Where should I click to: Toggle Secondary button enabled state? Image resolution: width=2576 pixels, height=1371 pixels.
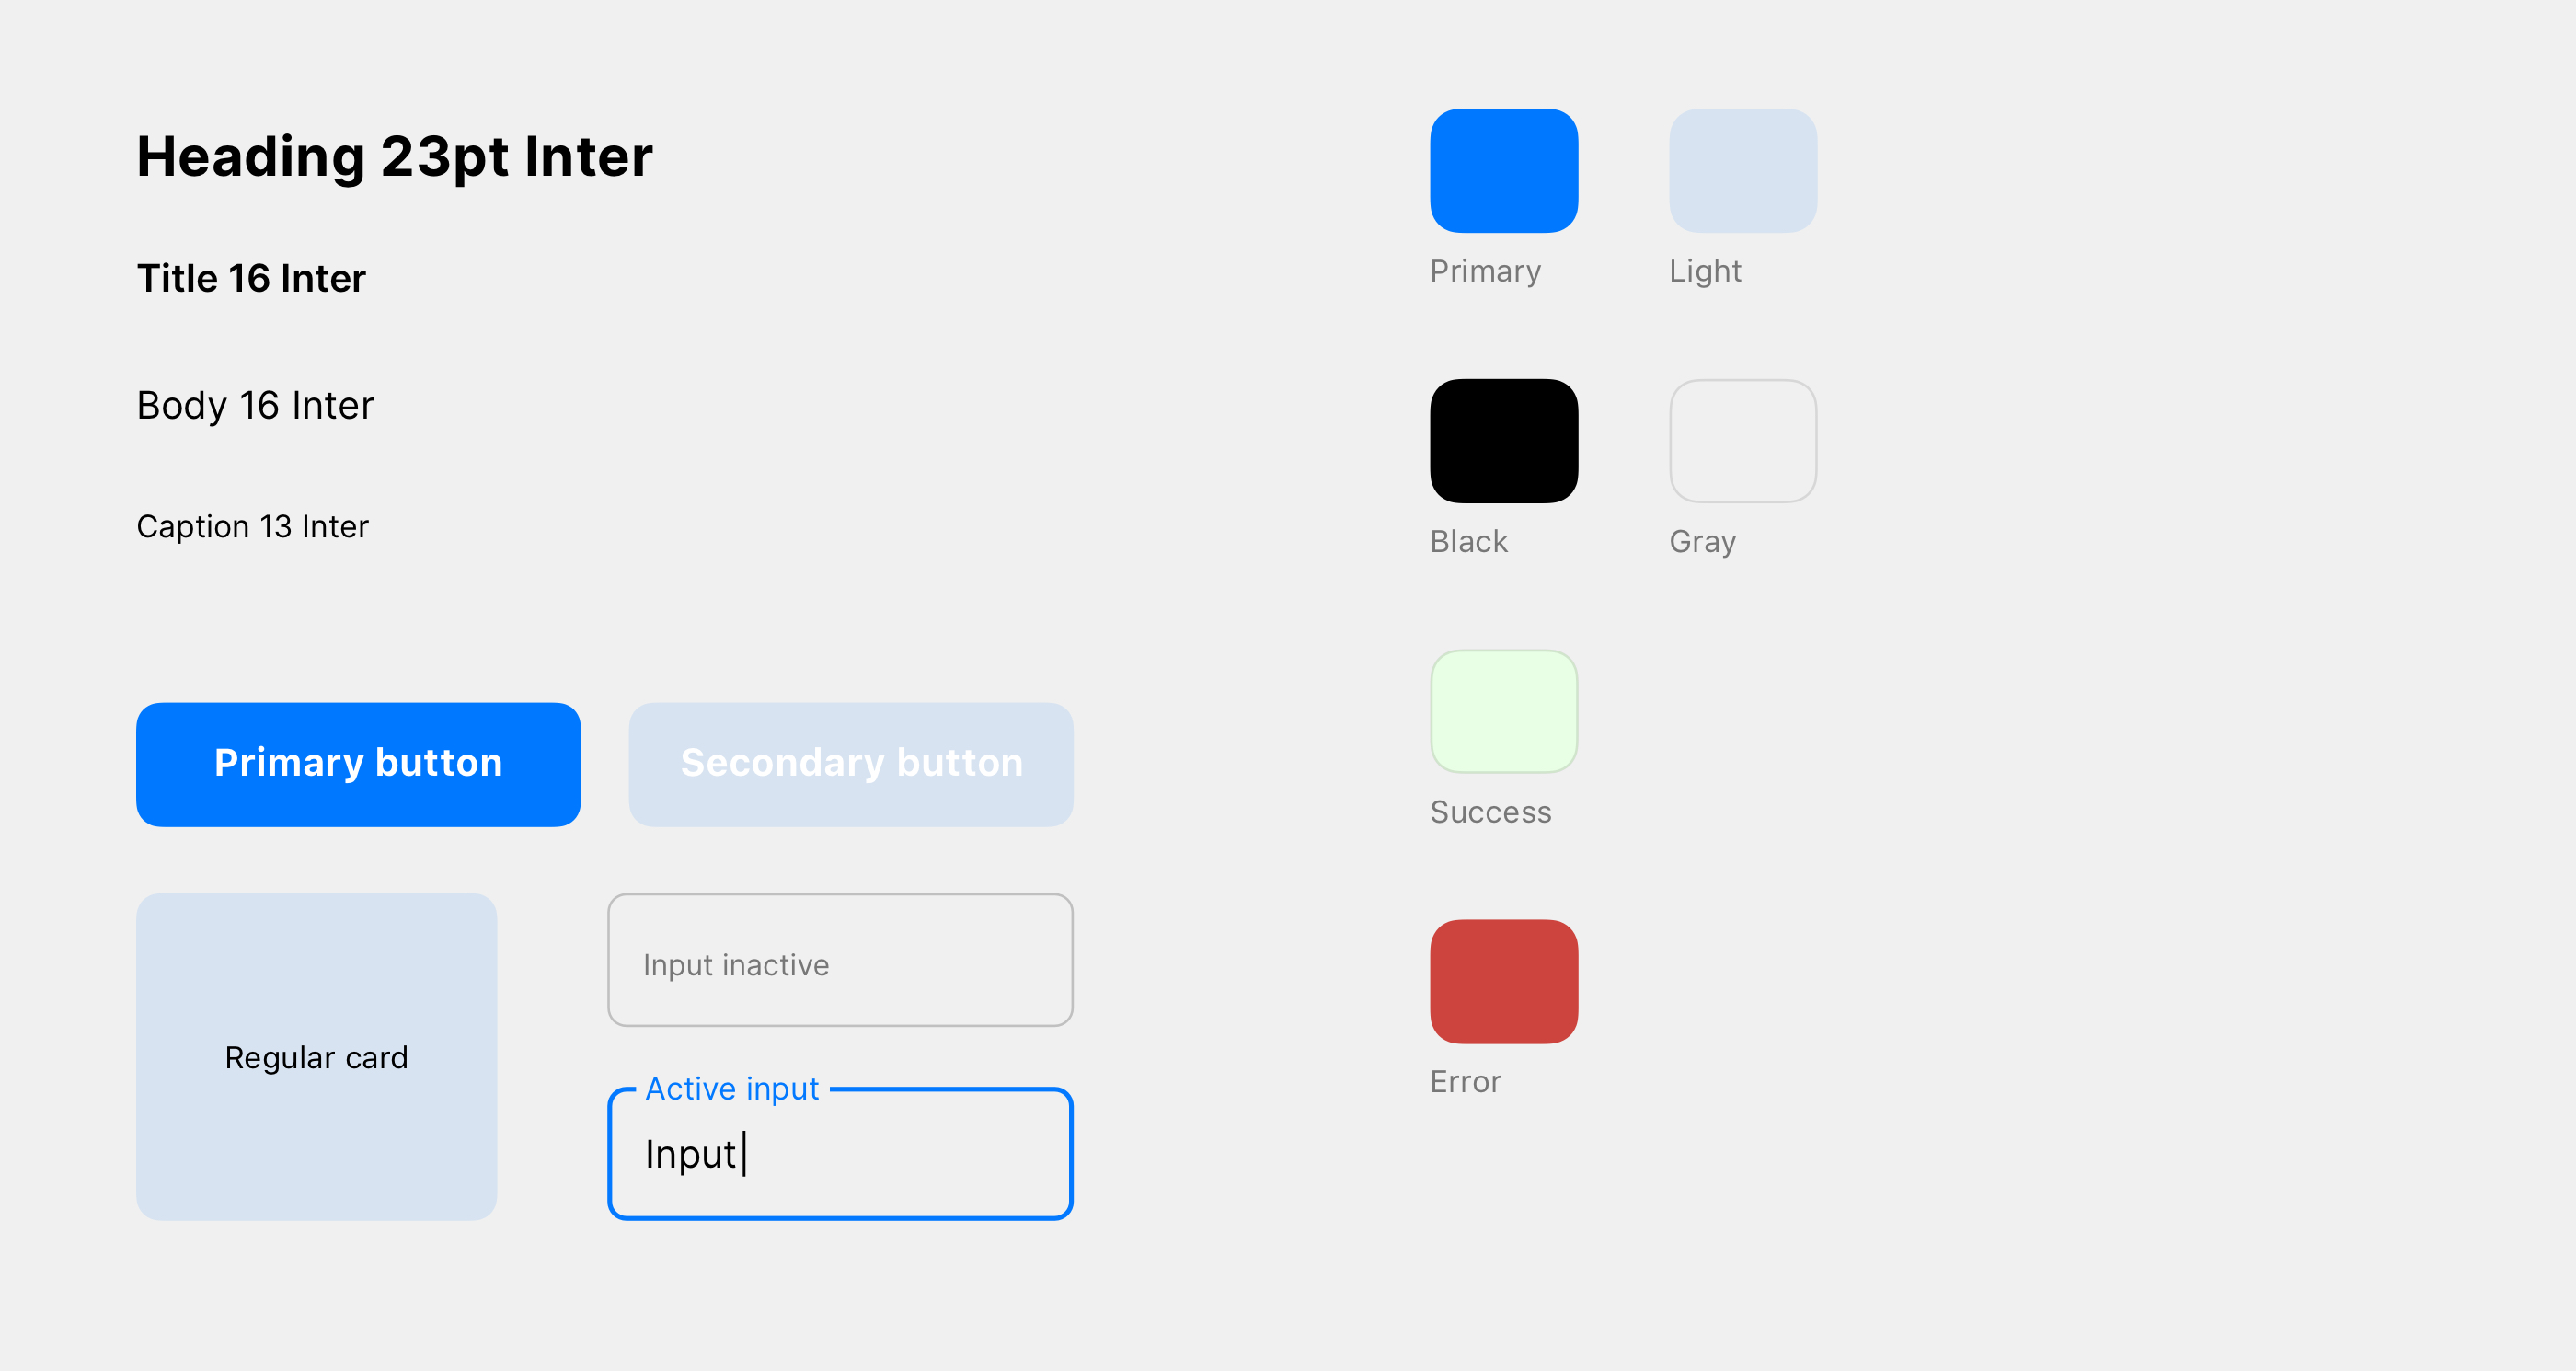(848, 763)
